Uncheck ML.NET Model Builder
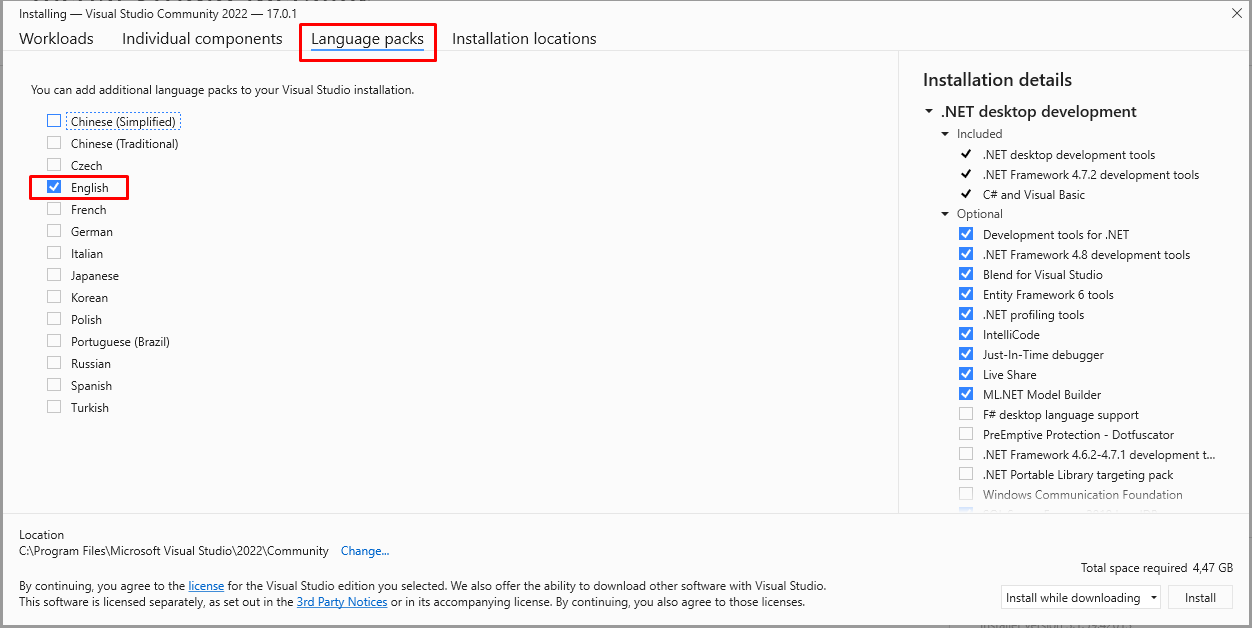Viewport: 1252px width, 628px height. (966, 394)
